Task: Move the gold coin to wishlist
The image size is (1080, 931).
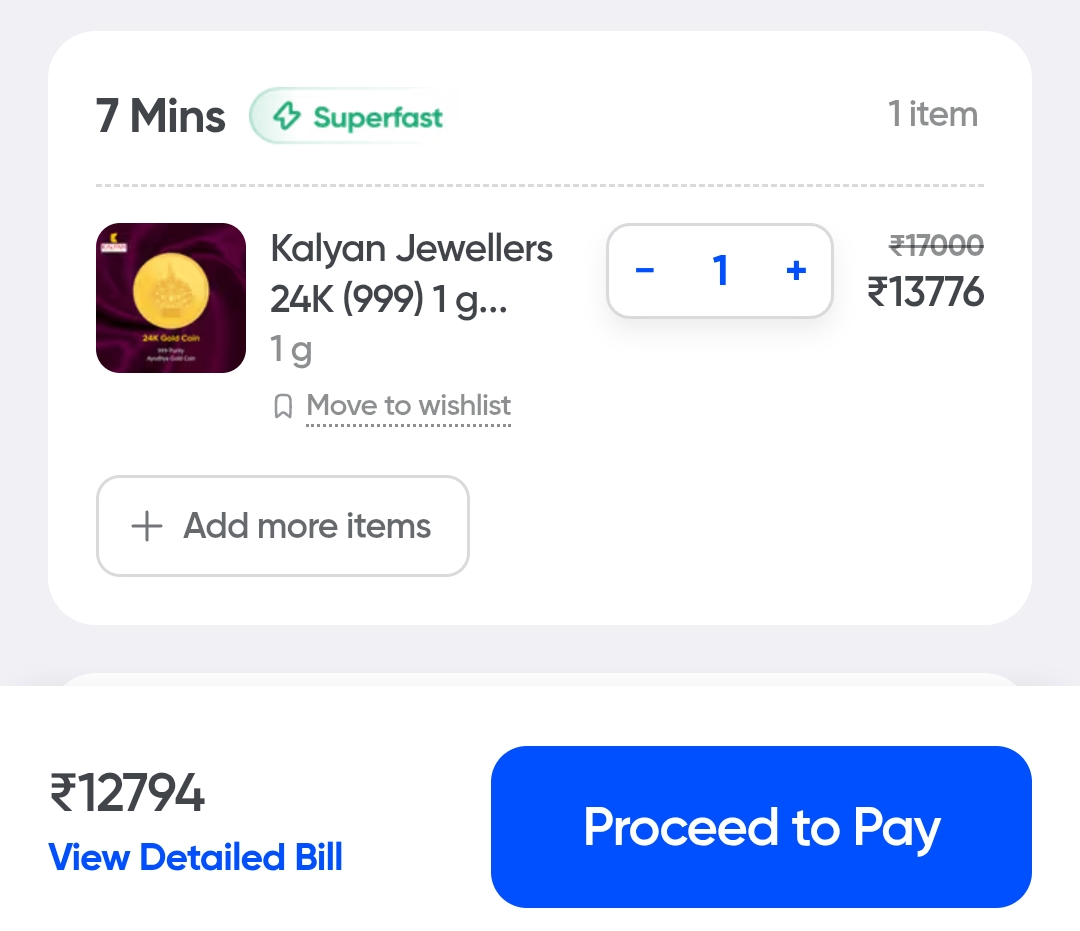Action: [x=408, y=406]
